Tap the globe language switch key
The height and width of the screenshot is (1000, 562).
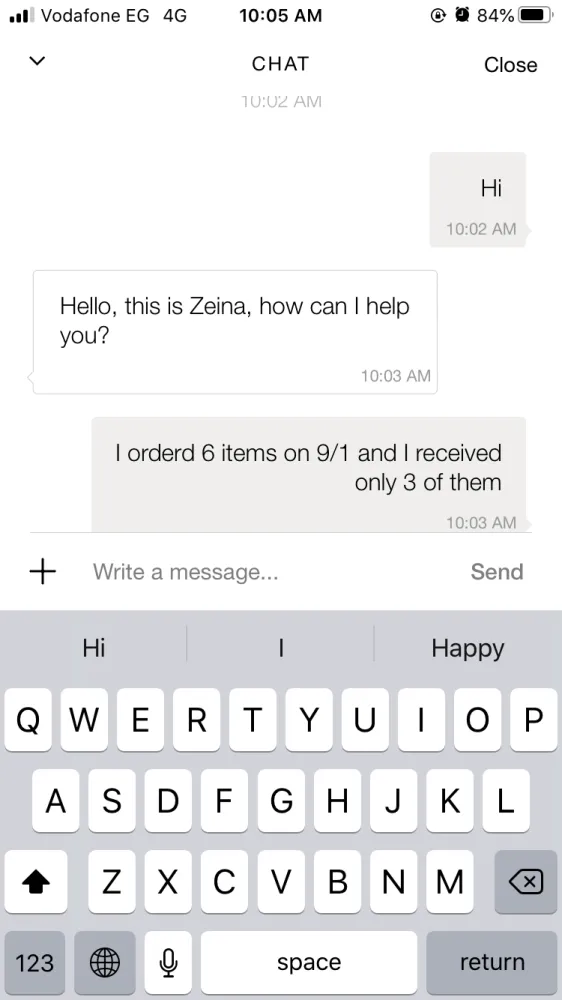(105, 962)
